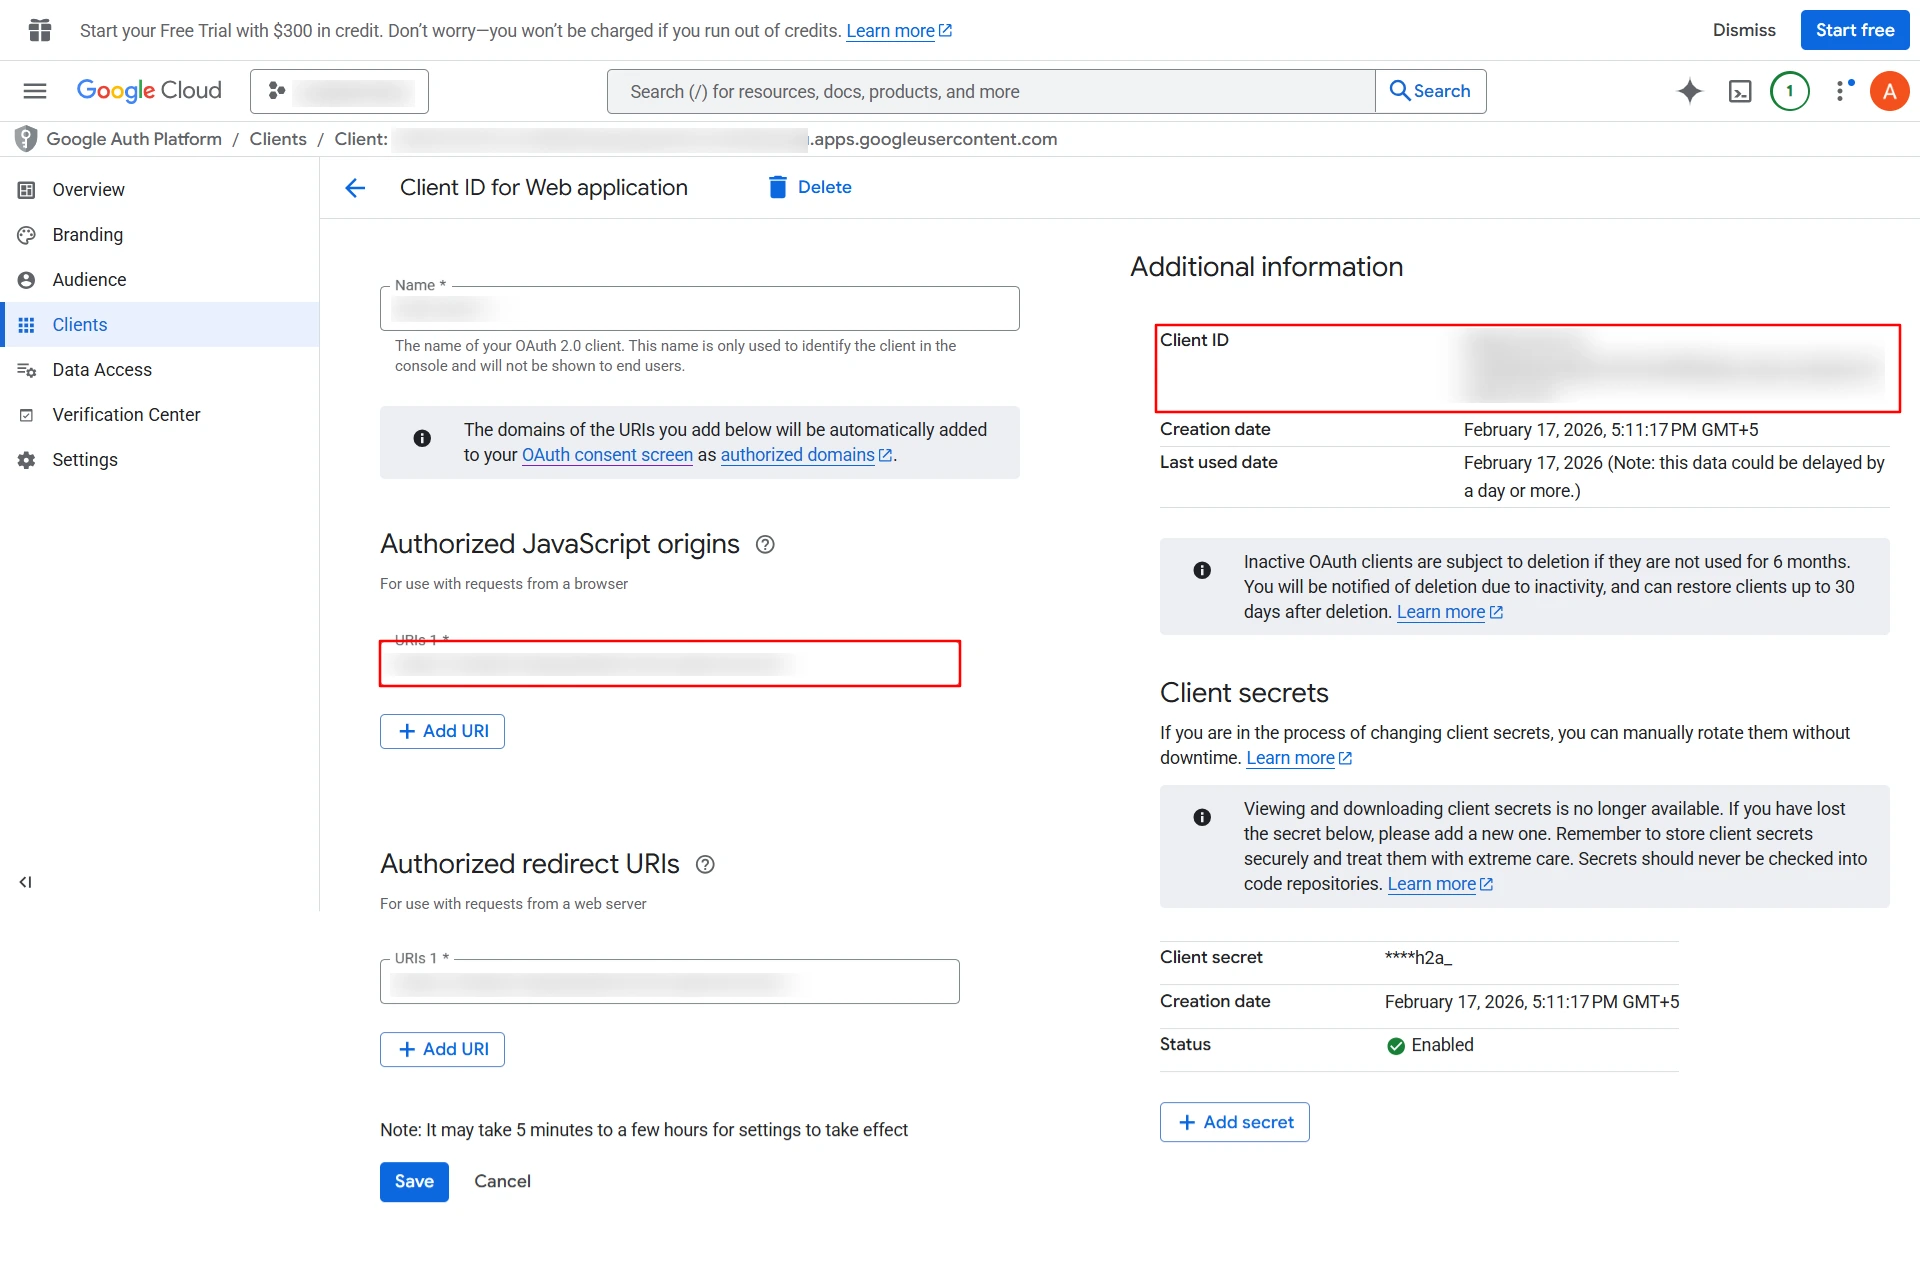The width and height of the screenshot is (1920, 1264).
Task: Open Gemini with the sparkle icon
Action: pyautogui.click(x=1689, y=91)
